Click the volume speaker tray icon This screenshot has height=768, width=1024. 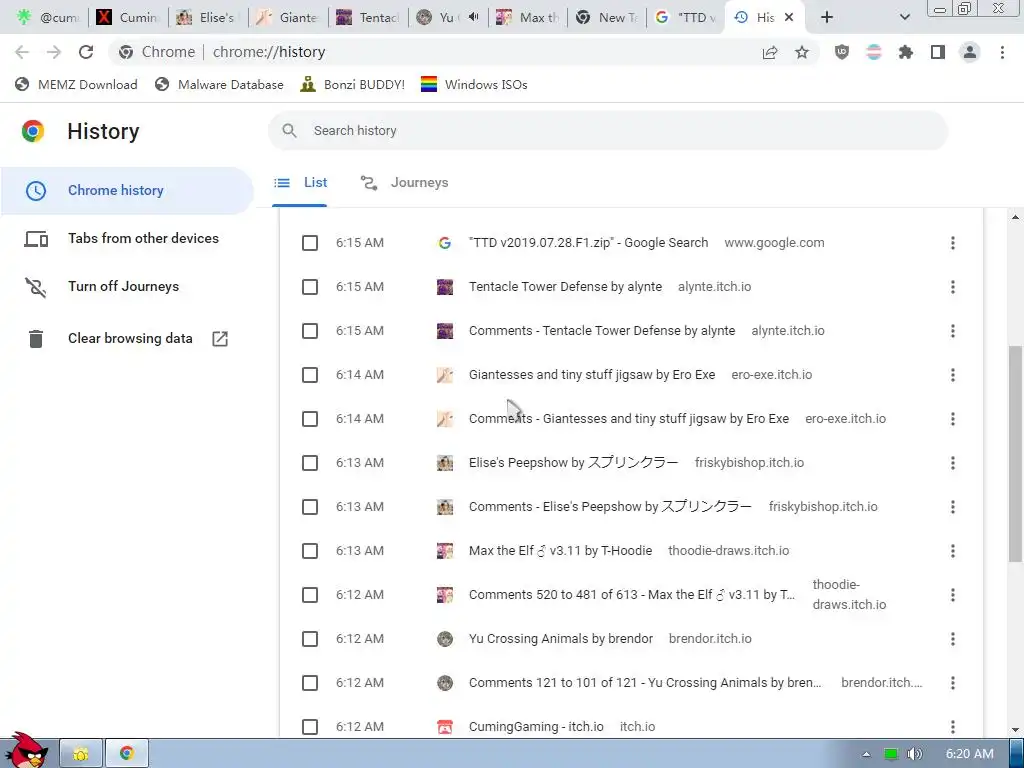(x=914, y=754)
